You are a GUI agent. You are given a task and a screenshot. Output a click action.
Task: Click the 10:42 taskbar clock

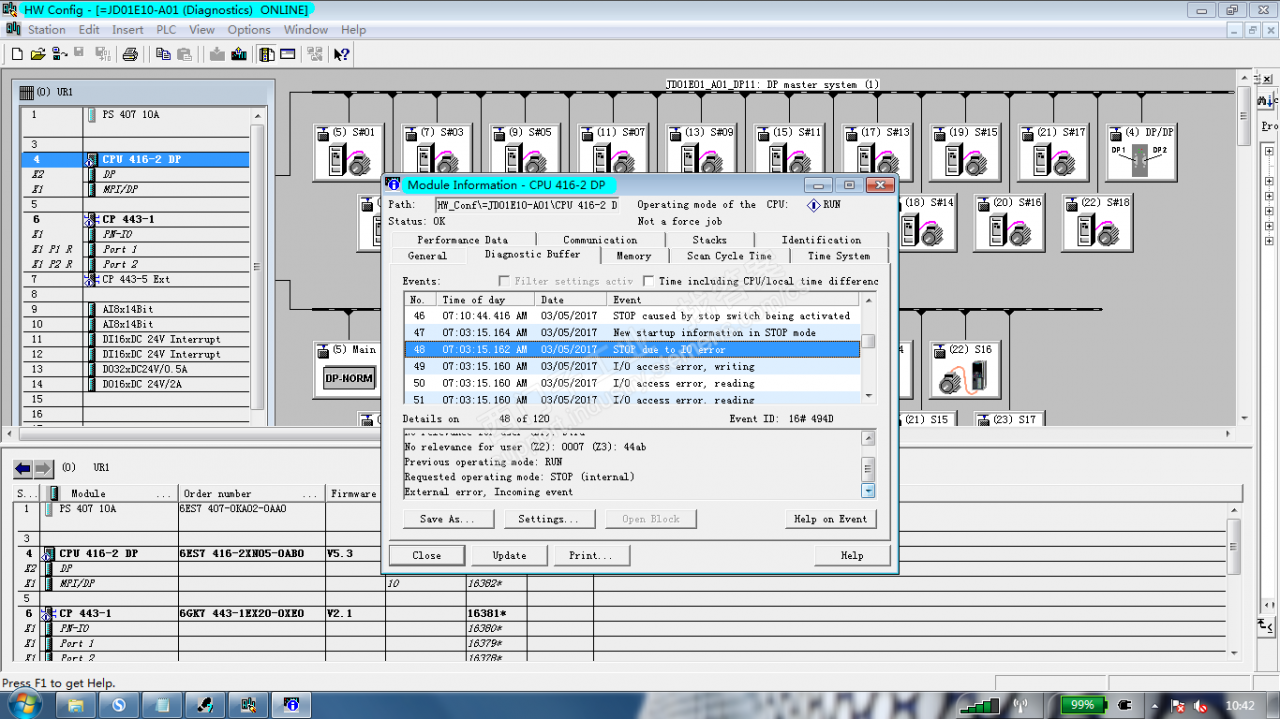[x=1239, y=705]
